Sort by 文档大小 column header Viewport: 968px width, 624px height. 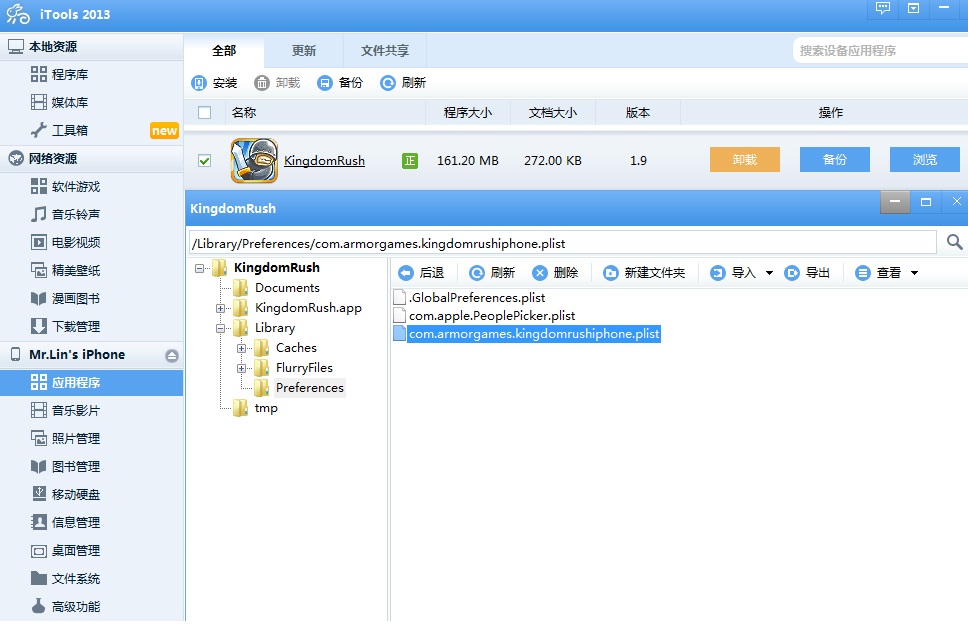click(553, 113)
